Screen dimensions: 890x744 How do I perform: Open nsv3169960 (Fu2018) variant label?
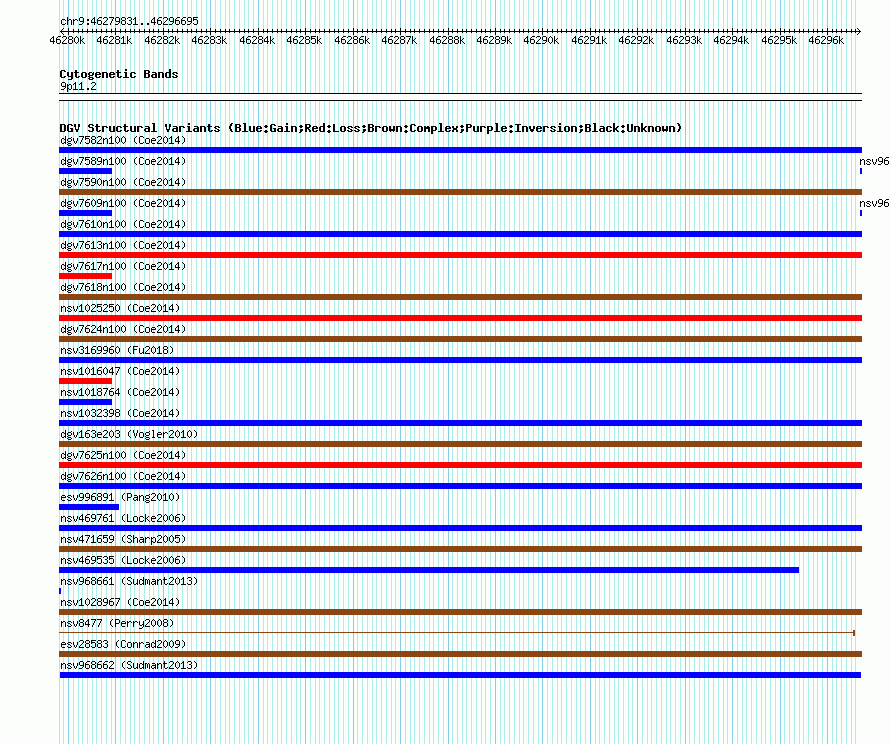pos(117,350)
